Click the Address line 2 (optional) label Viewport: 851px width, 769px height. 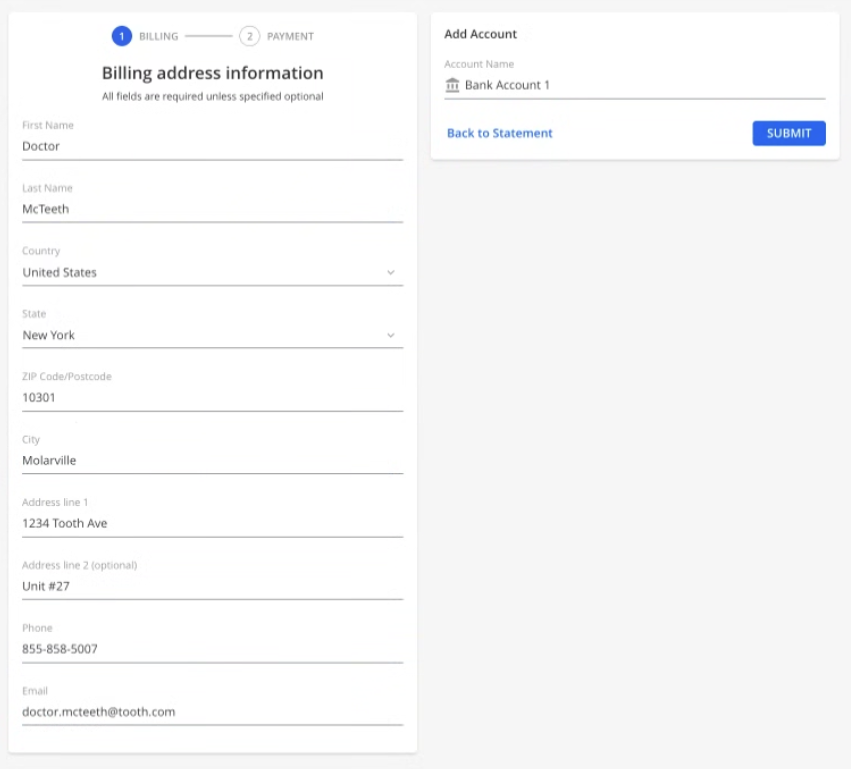pos(80,565)
